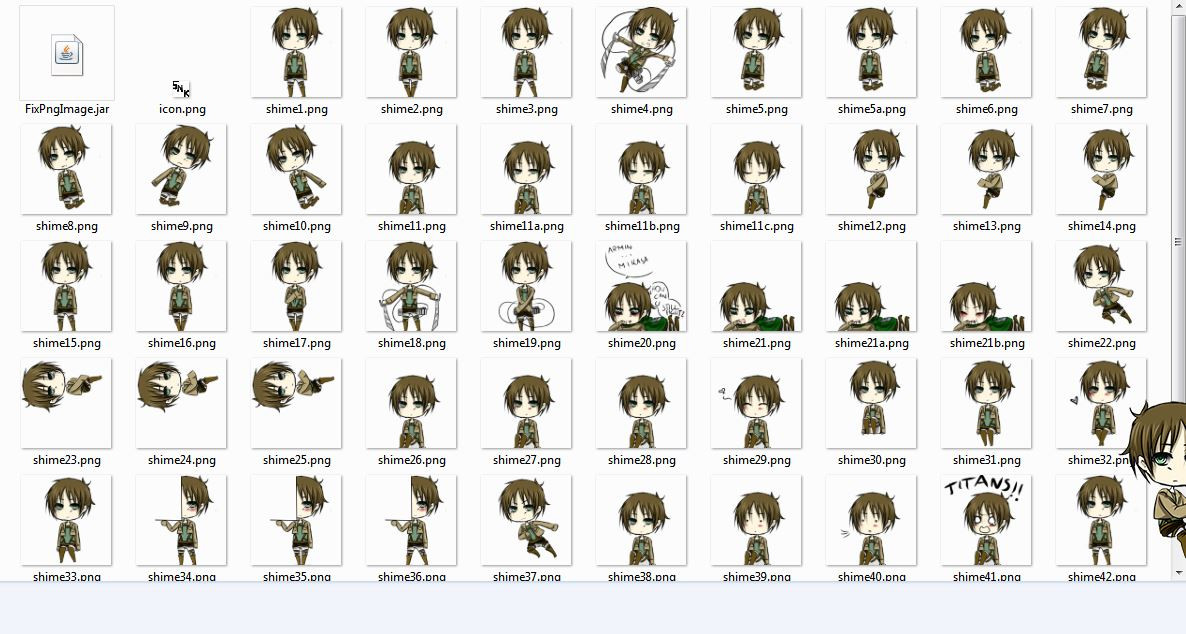
Task: Select shime10.png thumbnail
Action: click(296, 169)
